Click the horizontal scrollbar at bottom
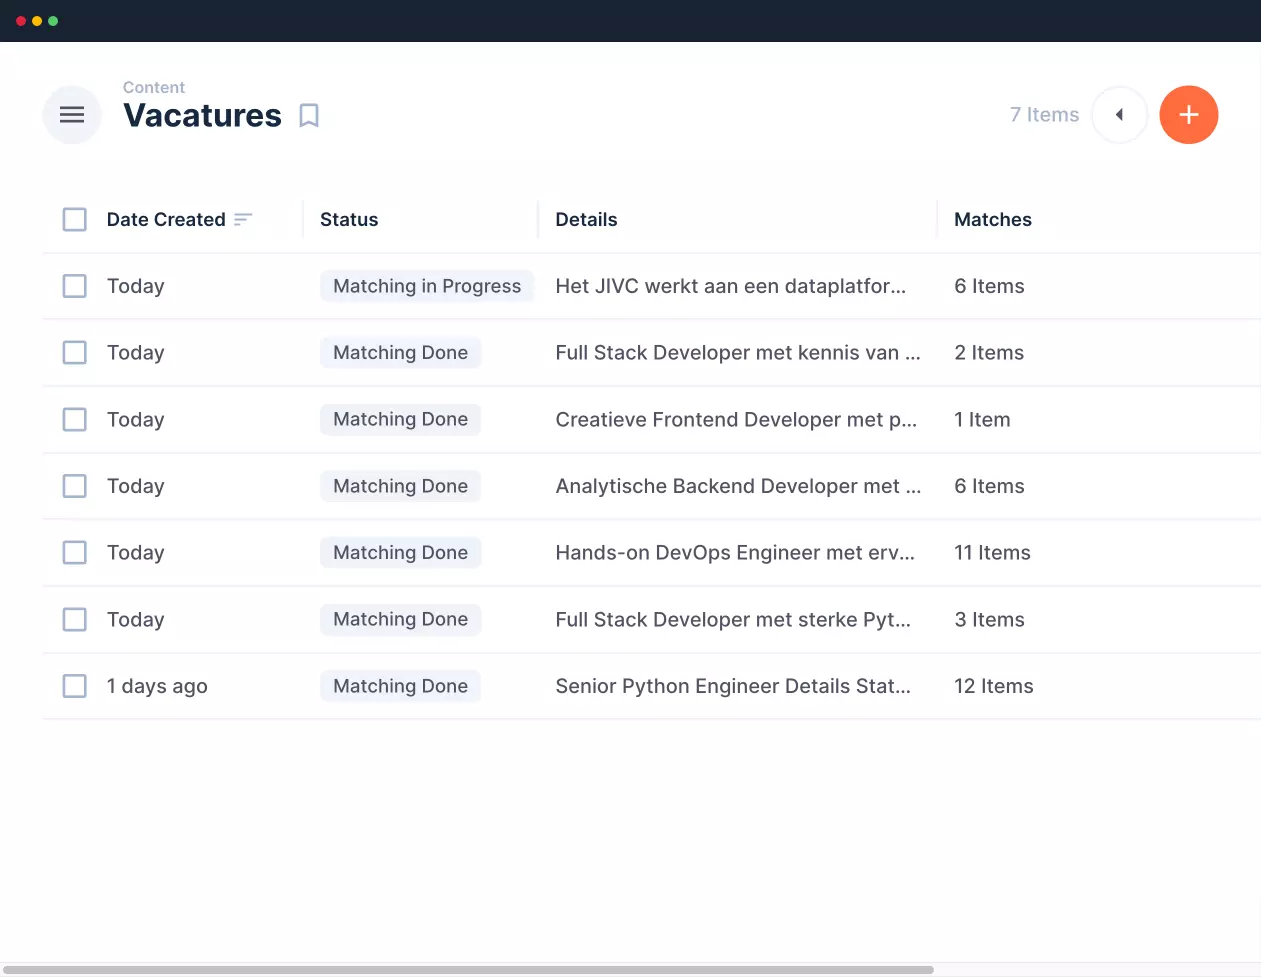The height and width of the screenshot is (977, 1261). tap(467, 969)
